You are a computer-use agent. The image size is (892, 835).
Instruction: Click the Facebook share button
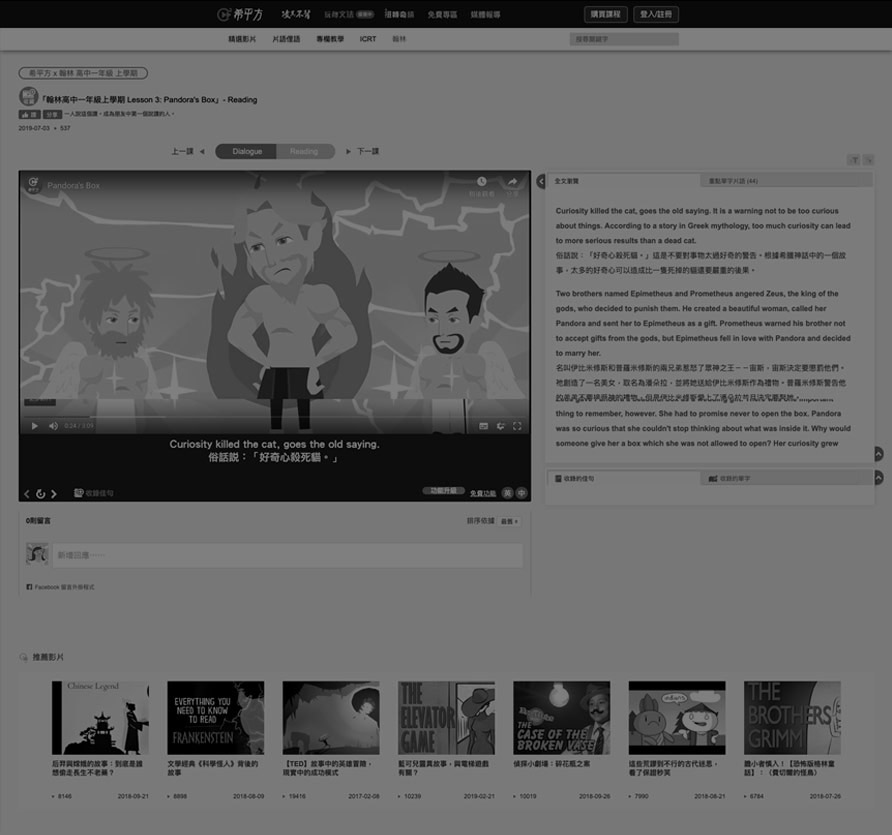(x=52, y=114)
